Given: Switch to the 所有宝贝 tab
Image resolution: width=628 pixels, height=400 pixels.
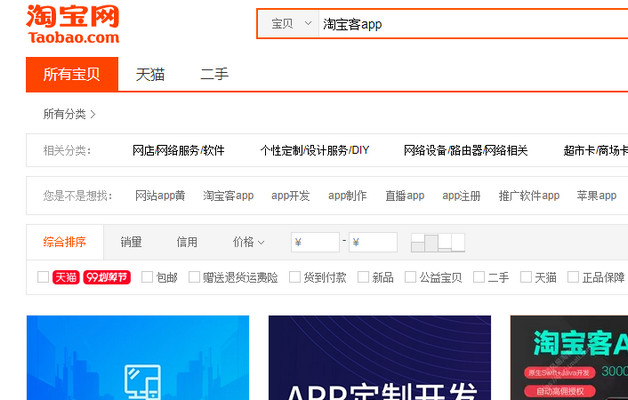Looking at the screenshot, I should [72, 74].
